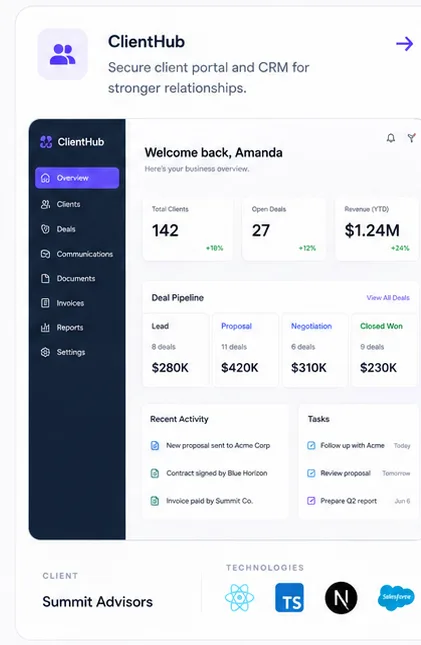Open the Open Deals 27 card
Screen dimensions: 421x645
[x=284, y=229]
